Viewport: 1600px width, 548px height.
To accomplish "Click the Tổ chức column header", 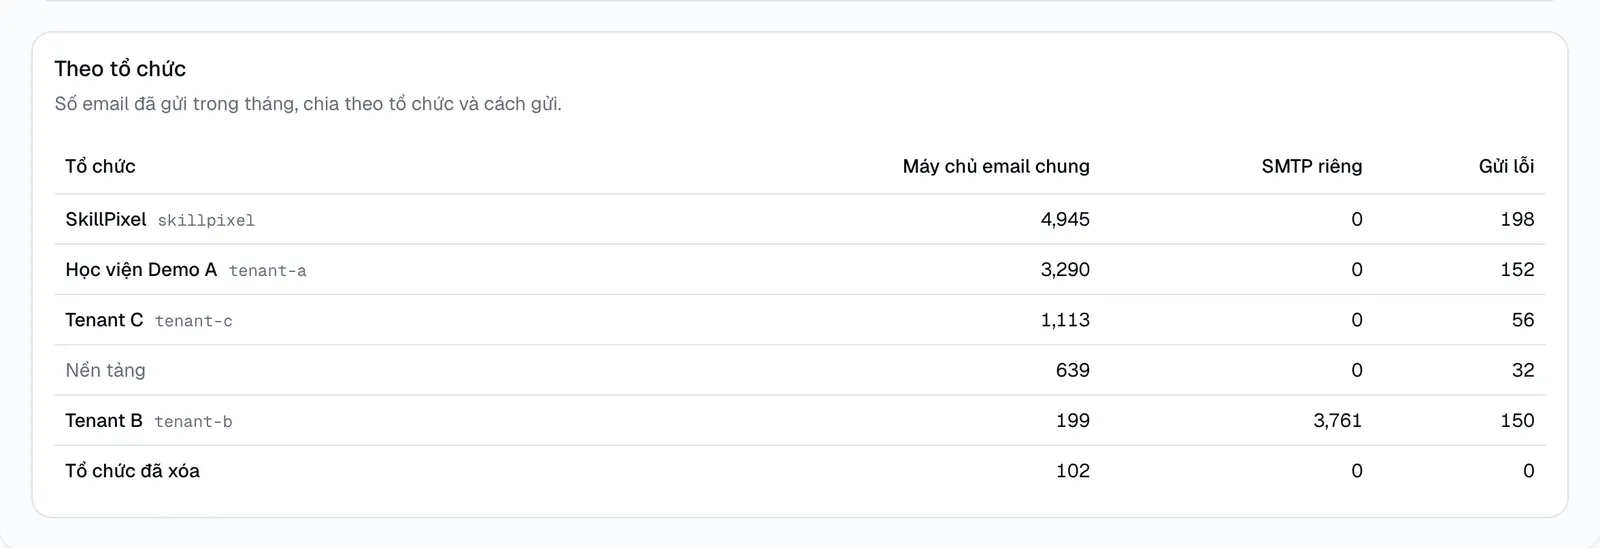I will [x=100, y=166].
